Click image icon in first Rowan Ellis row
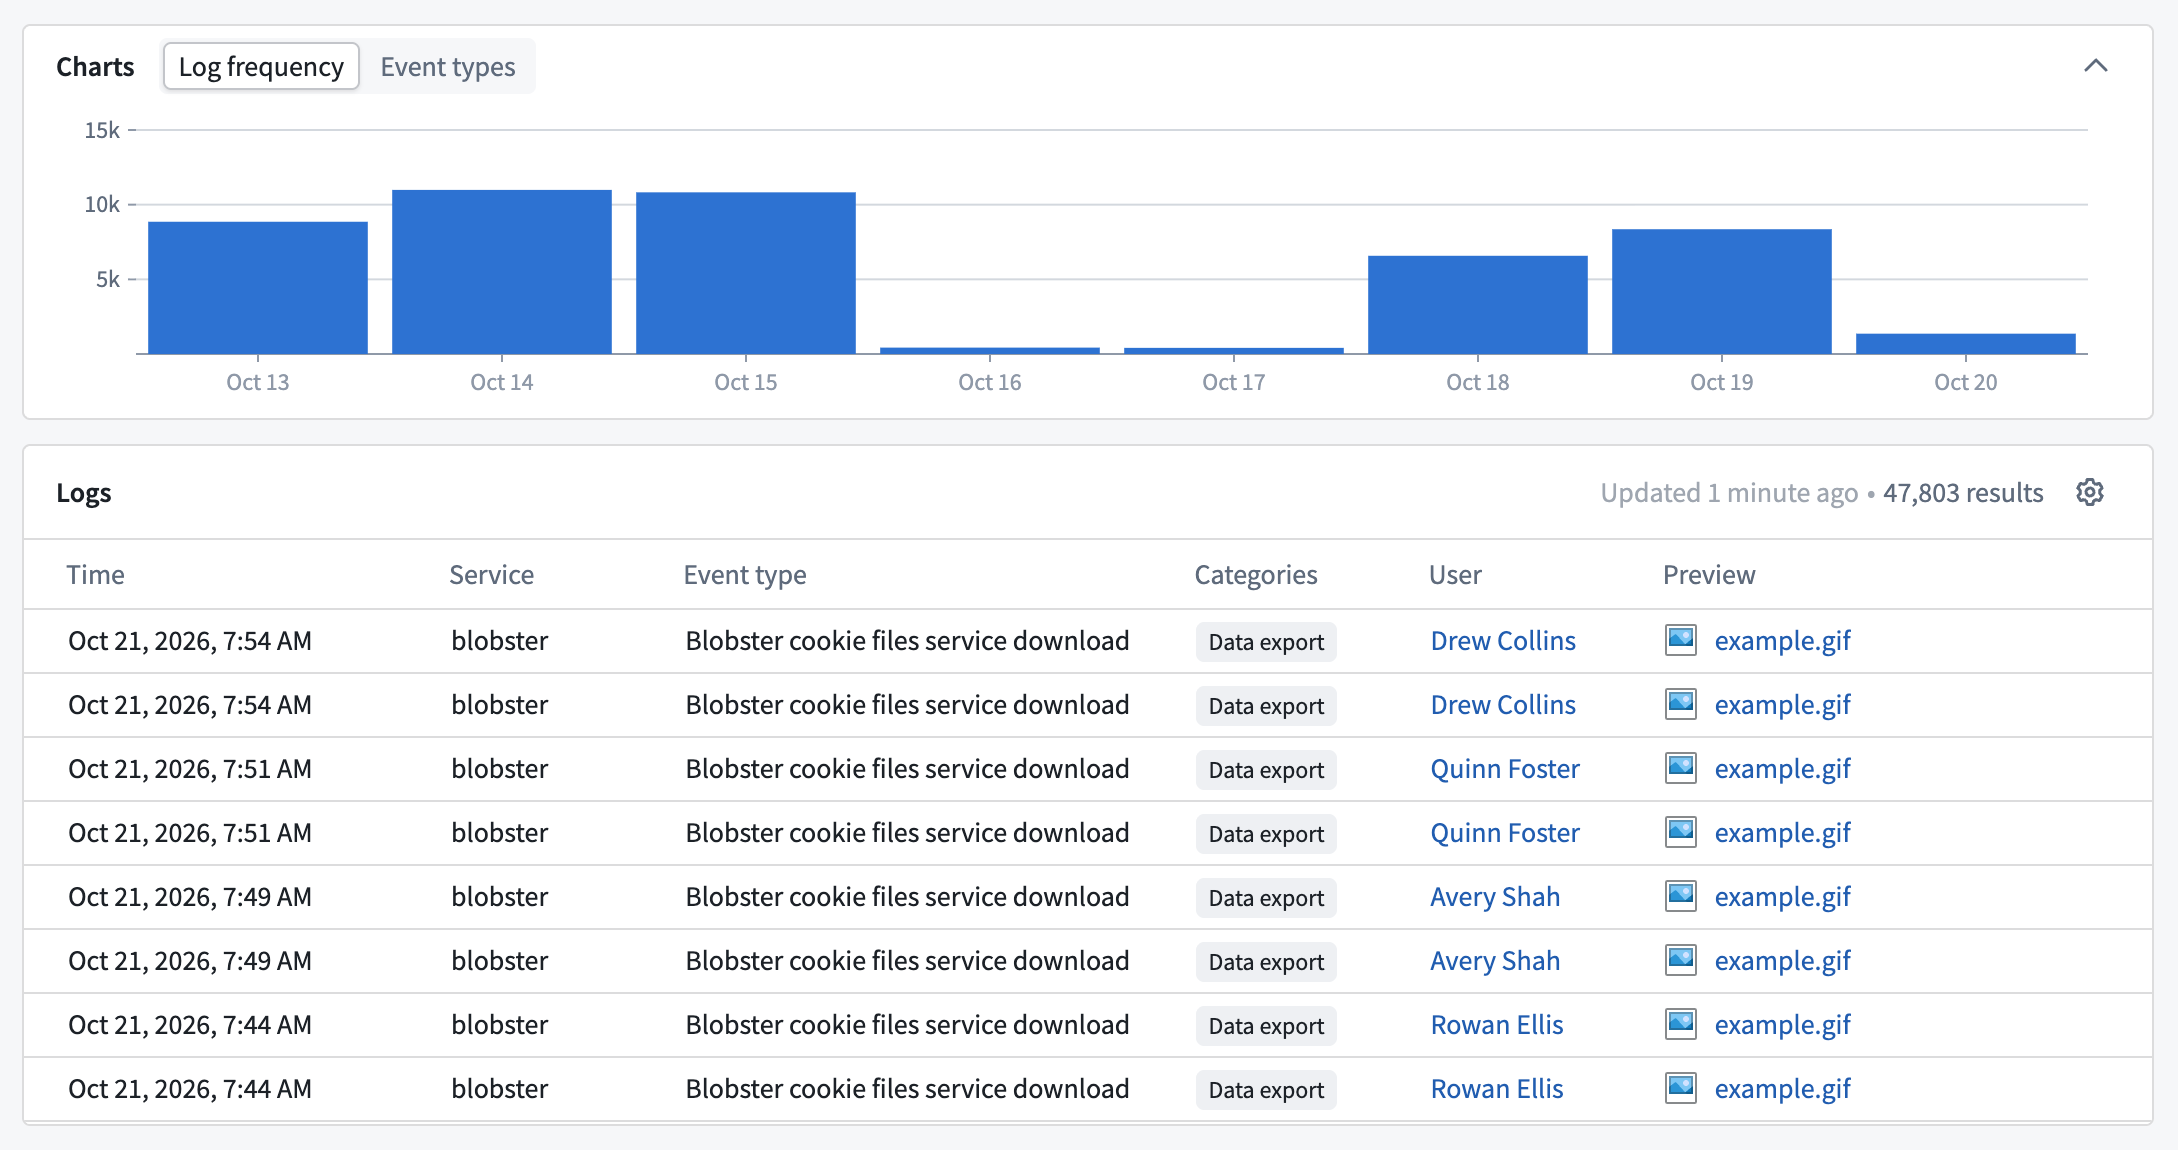The image size is (2178, 1150). (x=1681, y=1024)
